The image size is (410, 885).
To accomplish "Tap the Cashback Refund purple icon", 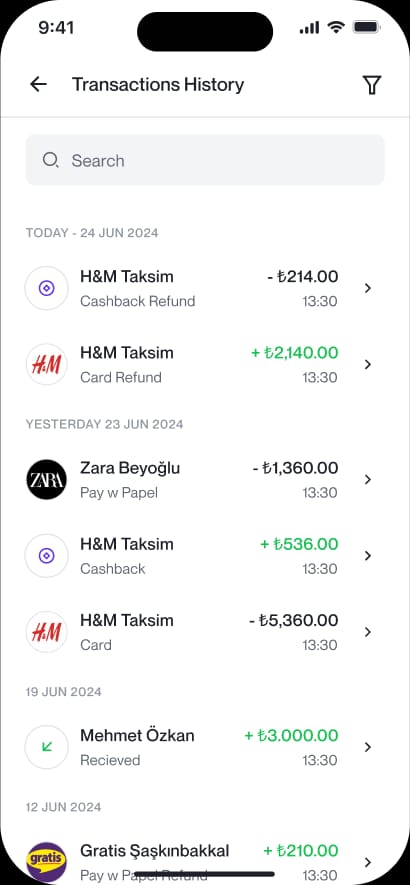I will point(46,288).
